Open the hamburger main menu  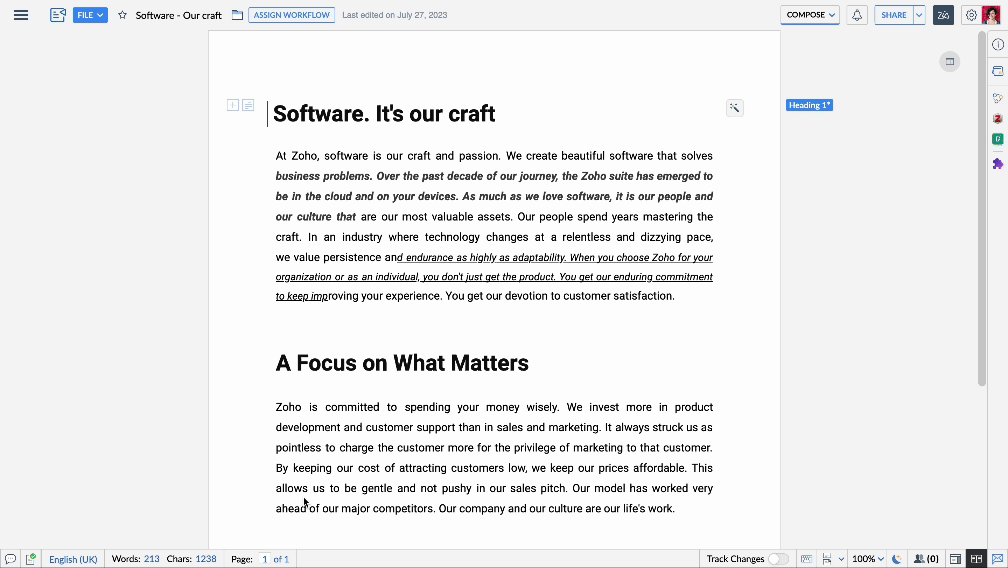click(x=21, y=15)
